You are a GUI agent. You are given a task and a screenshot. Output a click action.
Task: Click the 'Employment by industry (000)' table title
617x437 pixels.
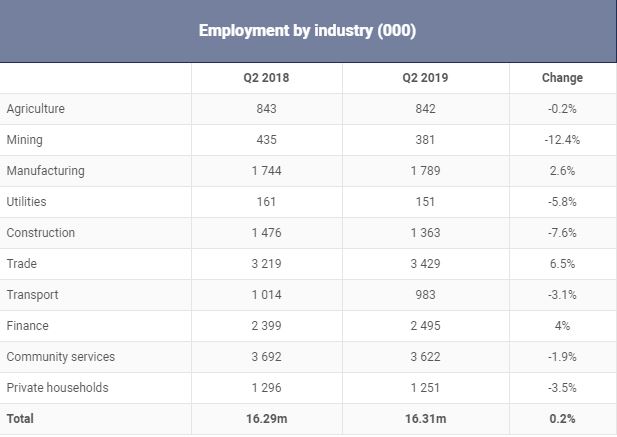(x=307, y=30)
